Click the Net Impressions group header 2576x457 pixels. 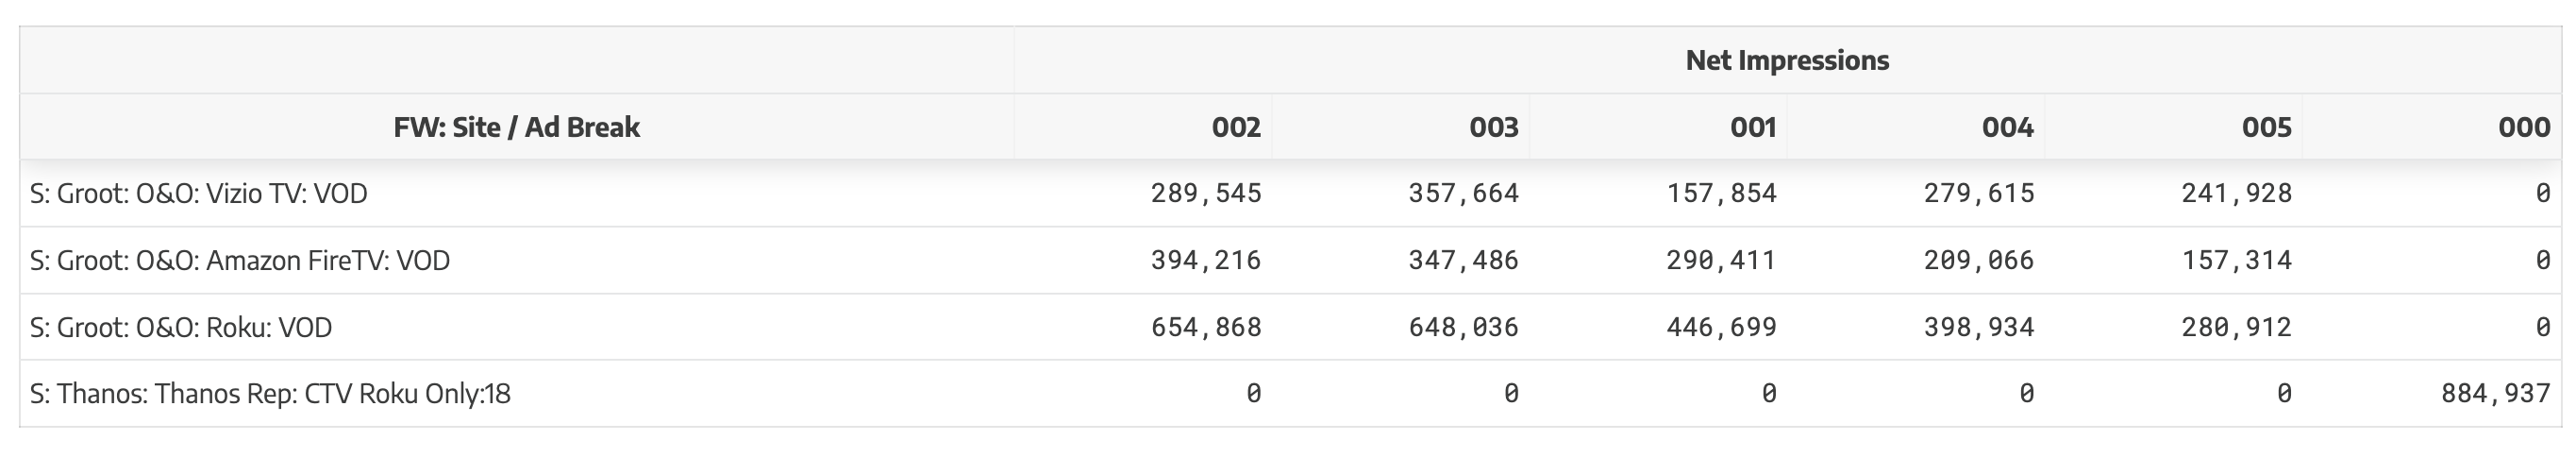point(1787,60)
